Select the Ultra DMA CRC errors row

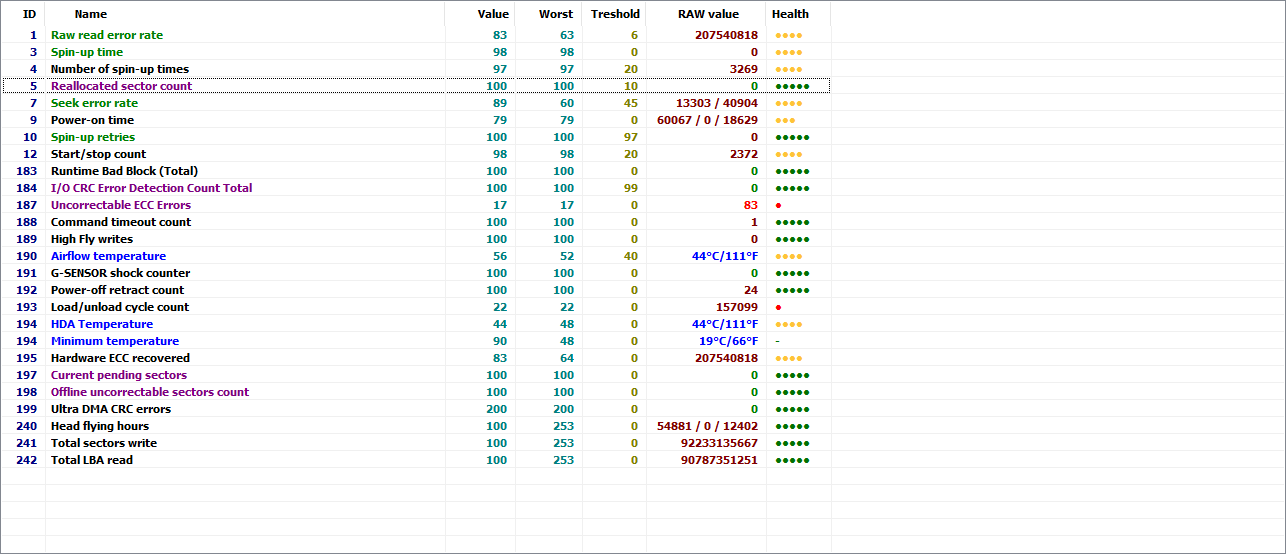click(x=416, y=409)
